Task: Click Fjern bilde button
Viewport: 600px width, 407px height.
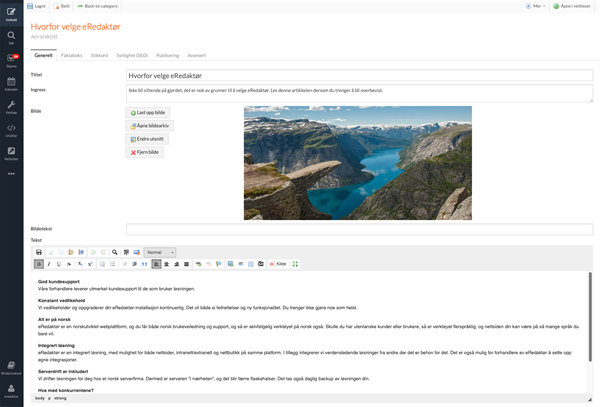Action: tap(145, 152)
